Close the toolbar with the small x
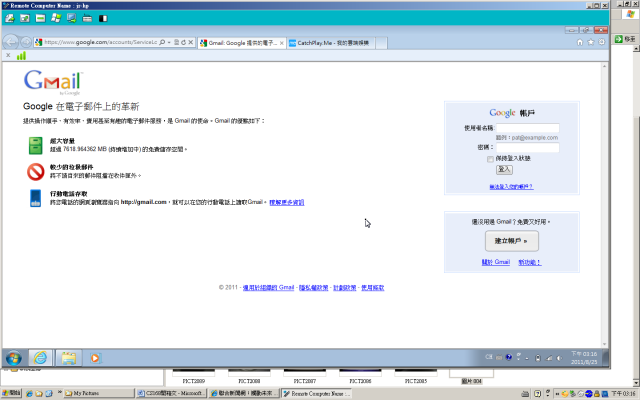 (x=8, y=55)
